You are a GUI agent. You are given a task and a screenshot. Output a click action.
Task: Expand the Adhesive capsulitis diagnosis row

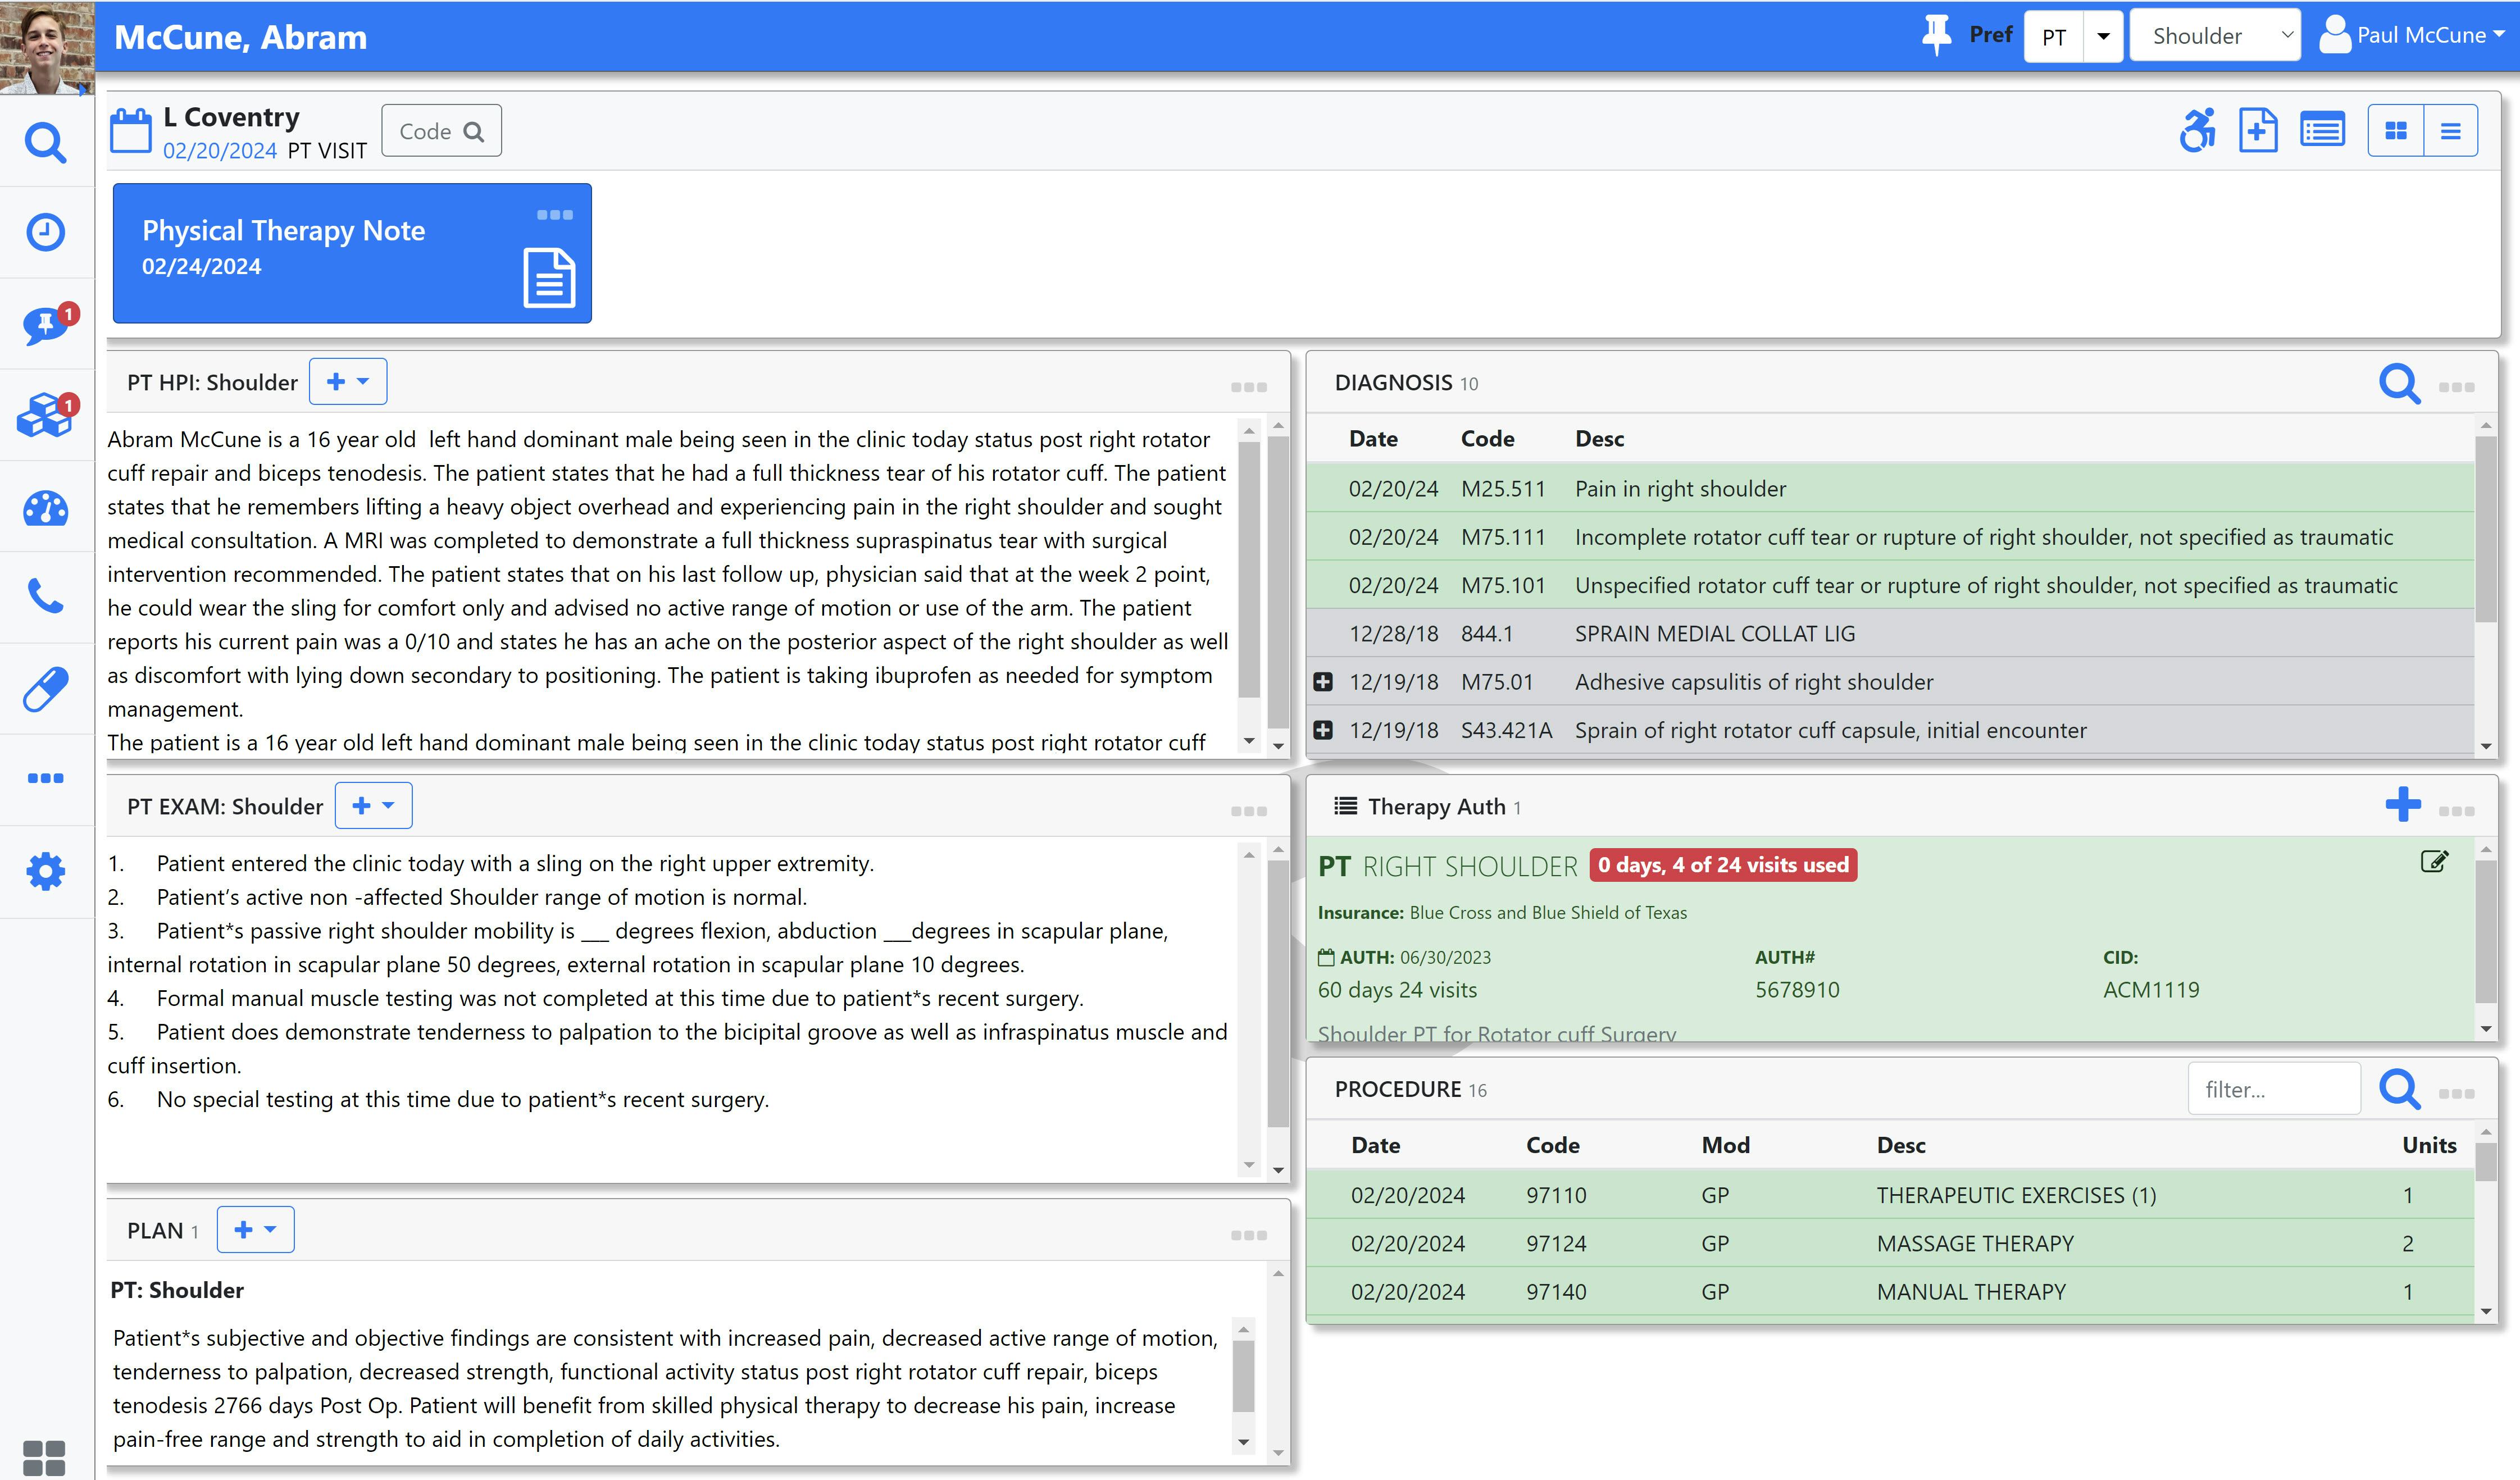pyautogui.click(x=1323, y=682)
